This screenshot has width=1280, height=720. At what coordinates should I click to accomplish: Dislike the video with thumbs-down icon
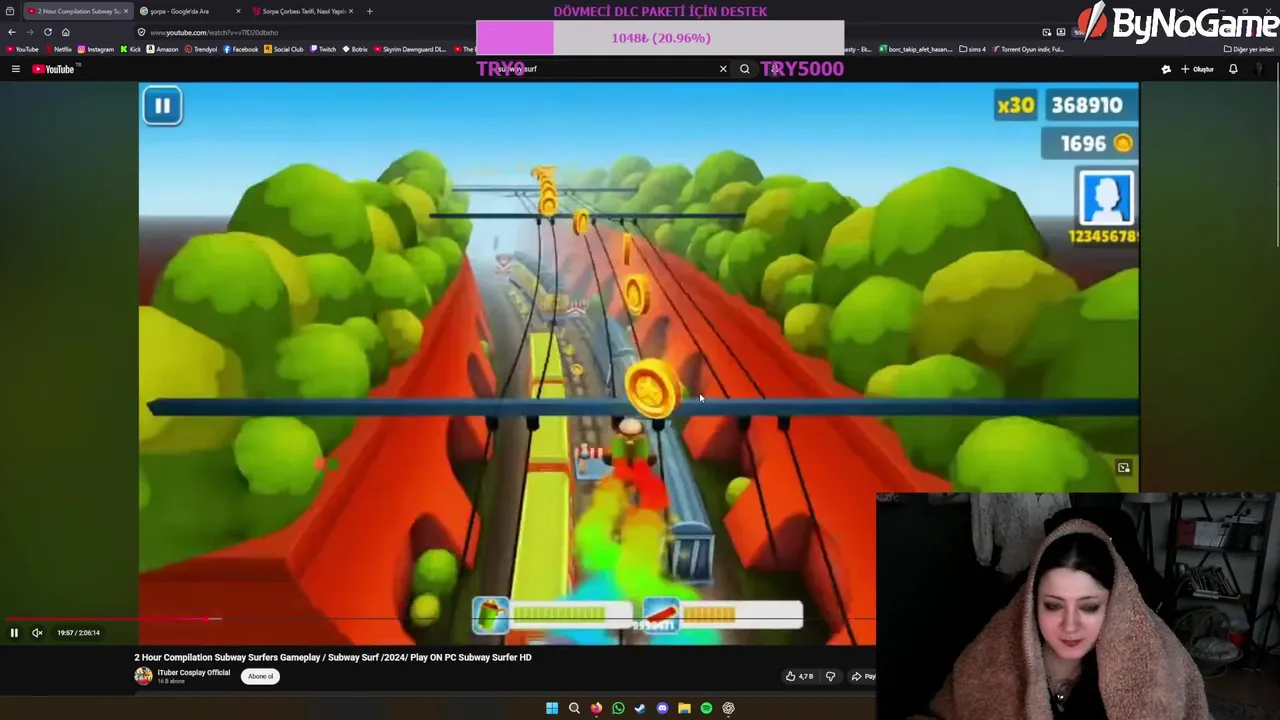click(x=830, y=676)
